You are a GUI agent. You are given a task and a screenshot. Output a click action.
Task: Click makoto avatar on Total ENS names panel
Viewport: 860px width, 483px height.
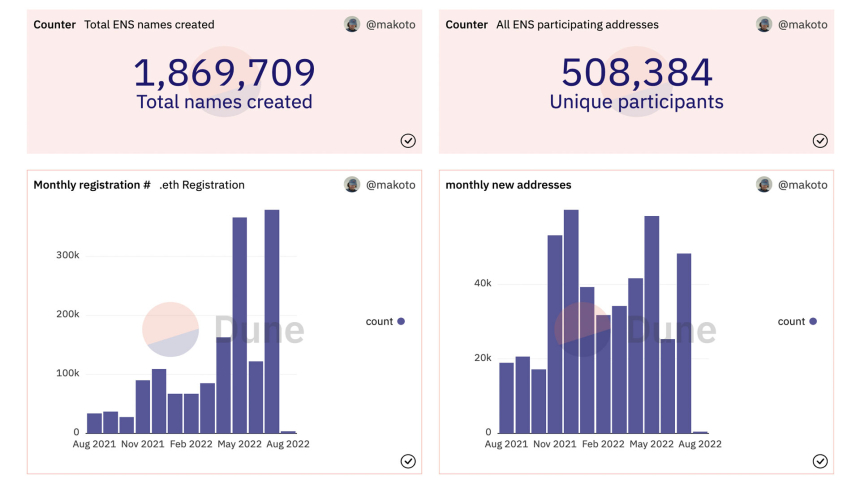point(352,24)
